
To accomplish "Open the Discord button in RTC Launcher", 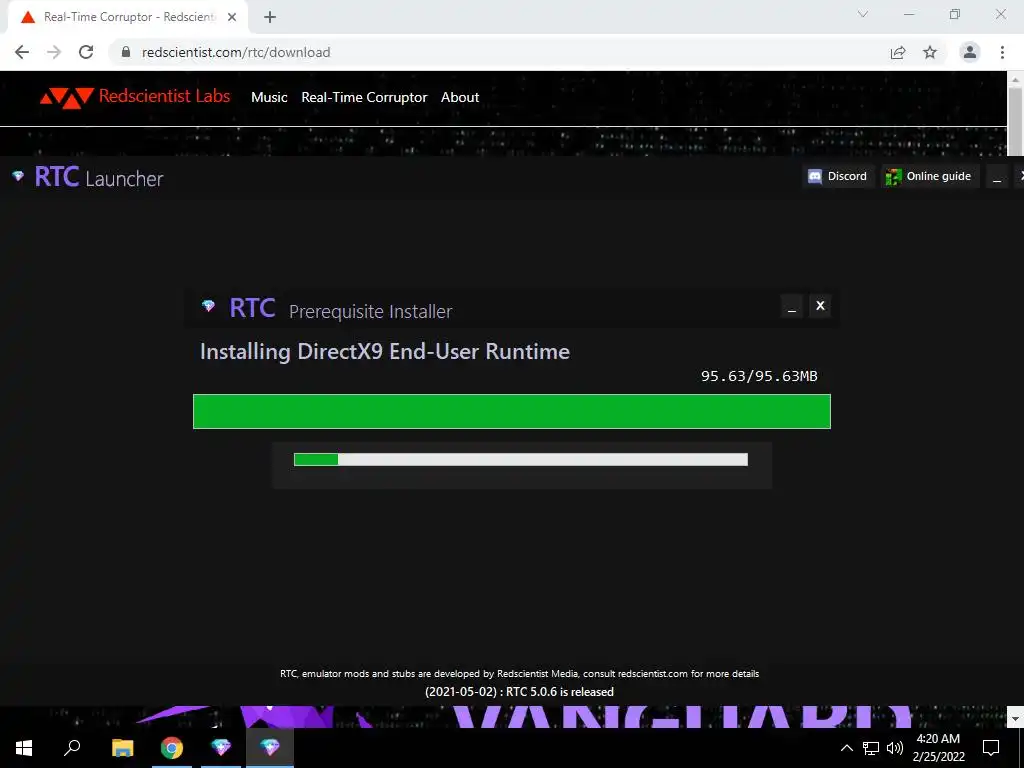I will (838, 176).
